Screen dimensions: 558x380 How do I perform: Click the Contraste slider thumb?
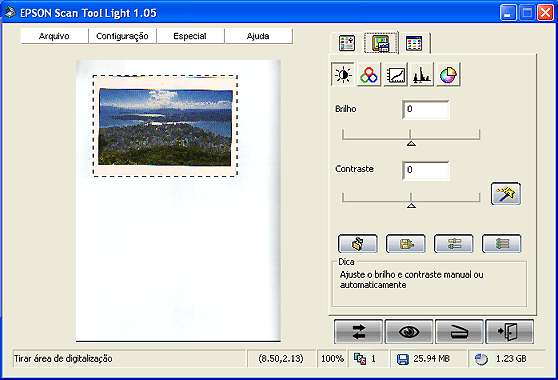tap(411, 205)
